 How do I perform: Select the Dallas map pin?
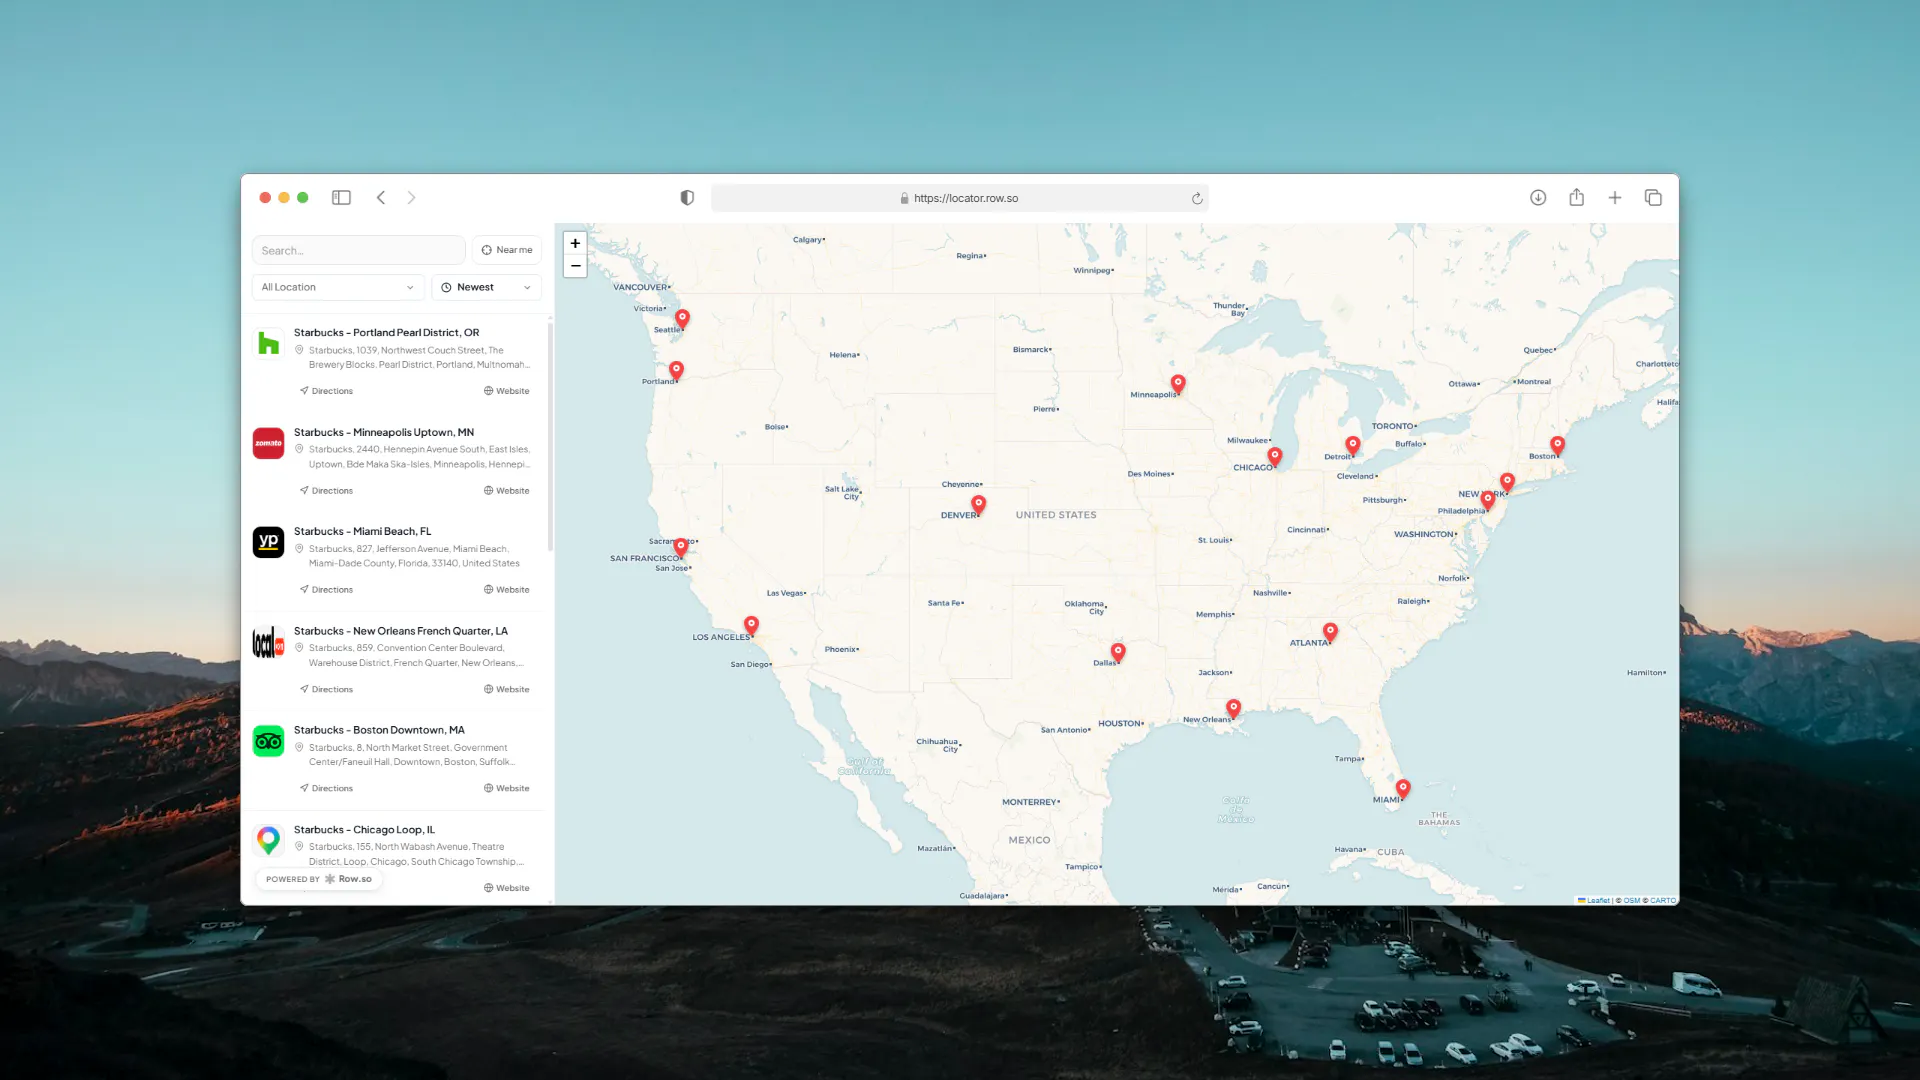click(1118, 652)
